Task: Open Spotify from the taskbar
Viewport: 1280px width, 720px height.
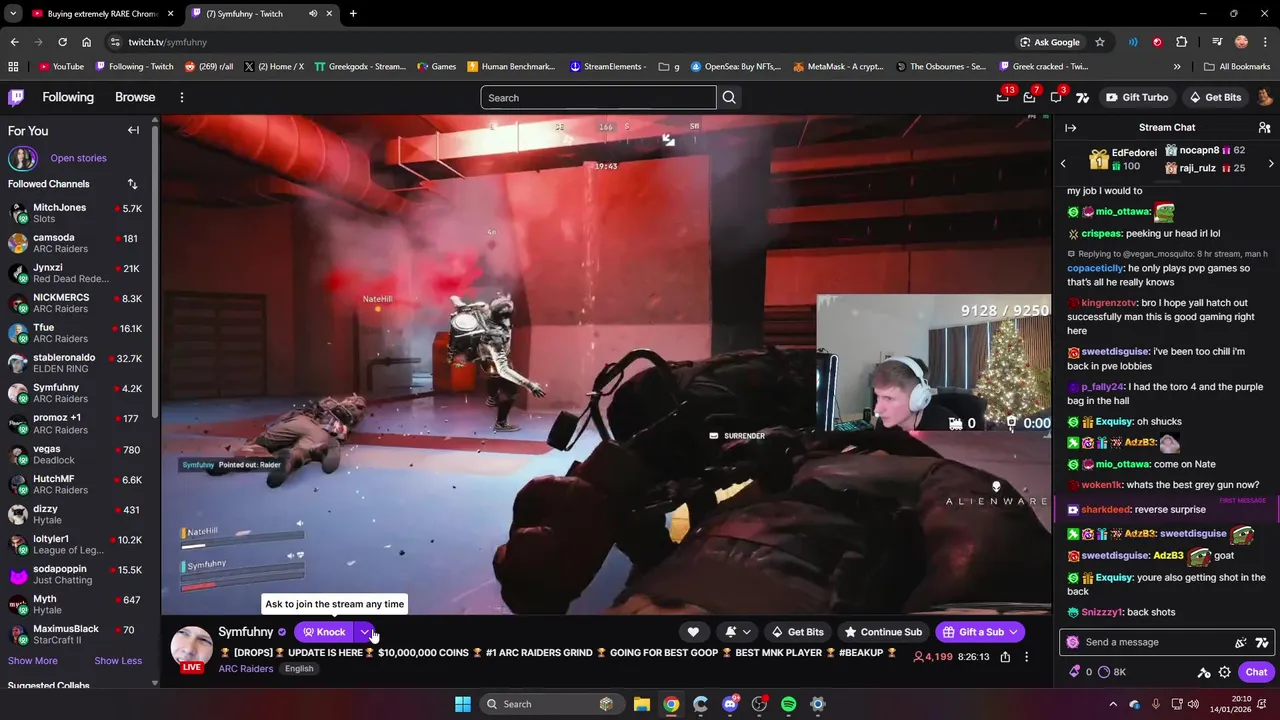Action: tap(788, 704)
